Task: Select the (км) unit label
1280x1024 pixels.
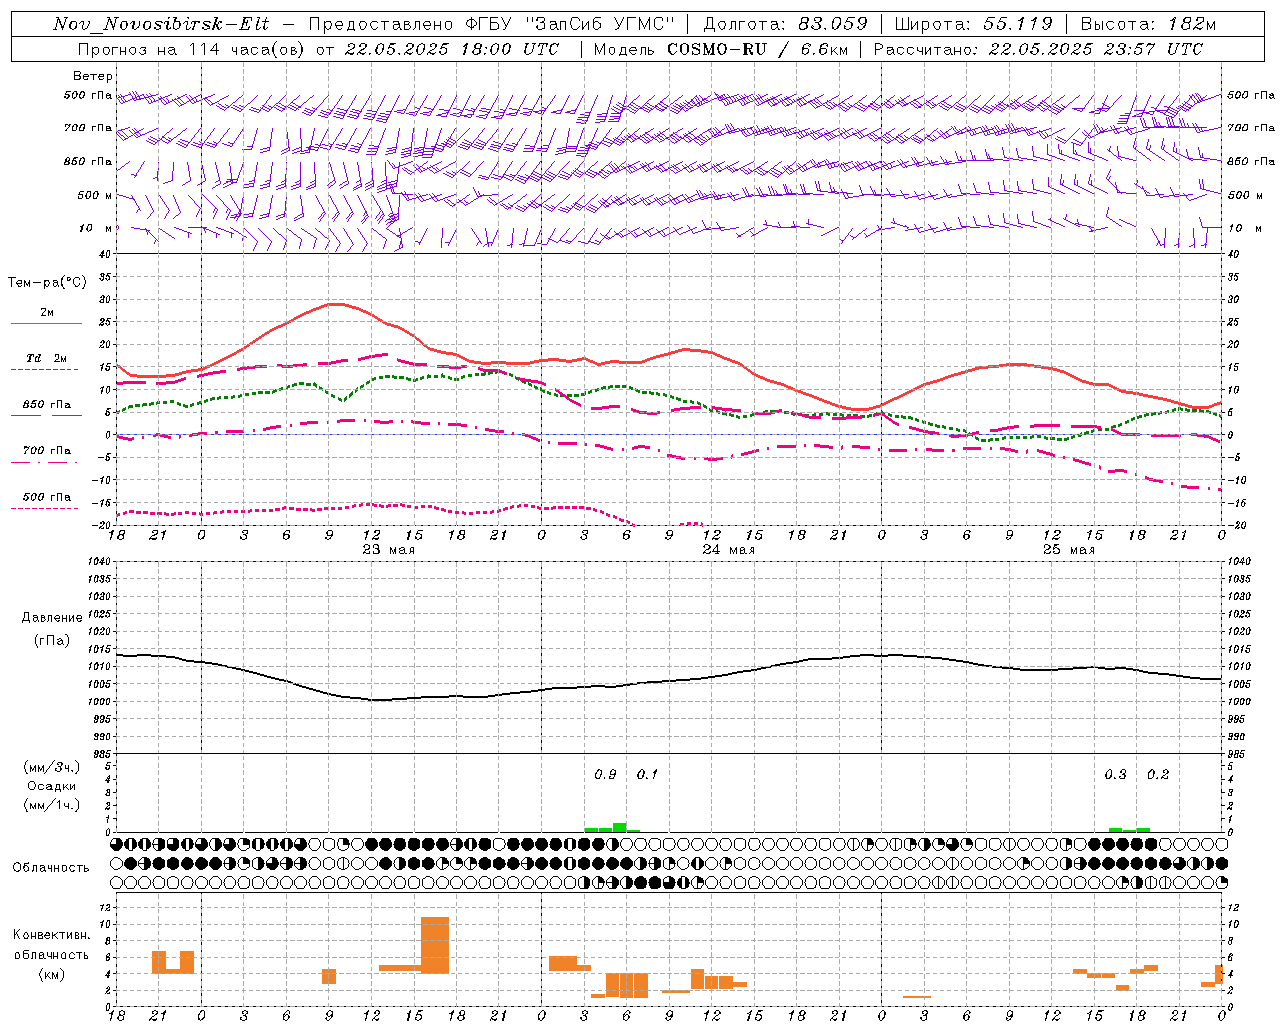Action: 52,974
